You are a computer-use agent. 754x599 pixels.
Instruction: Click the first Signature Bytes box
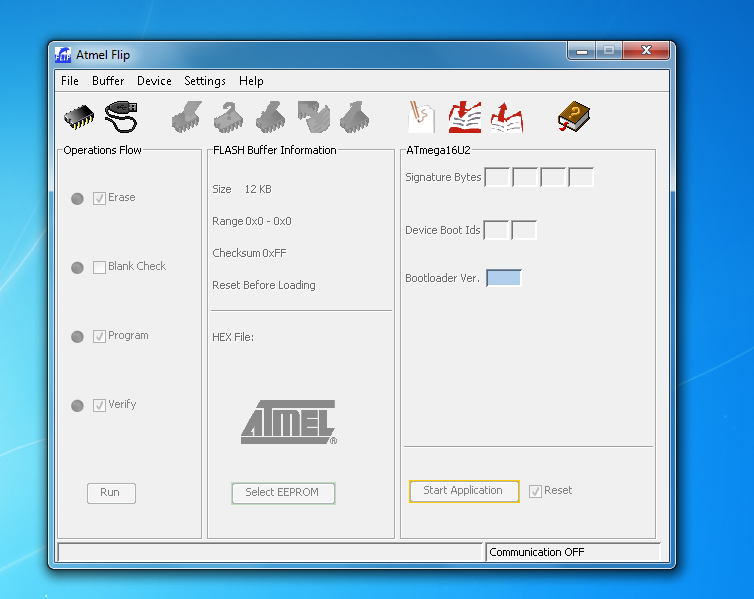click(497, 177)
